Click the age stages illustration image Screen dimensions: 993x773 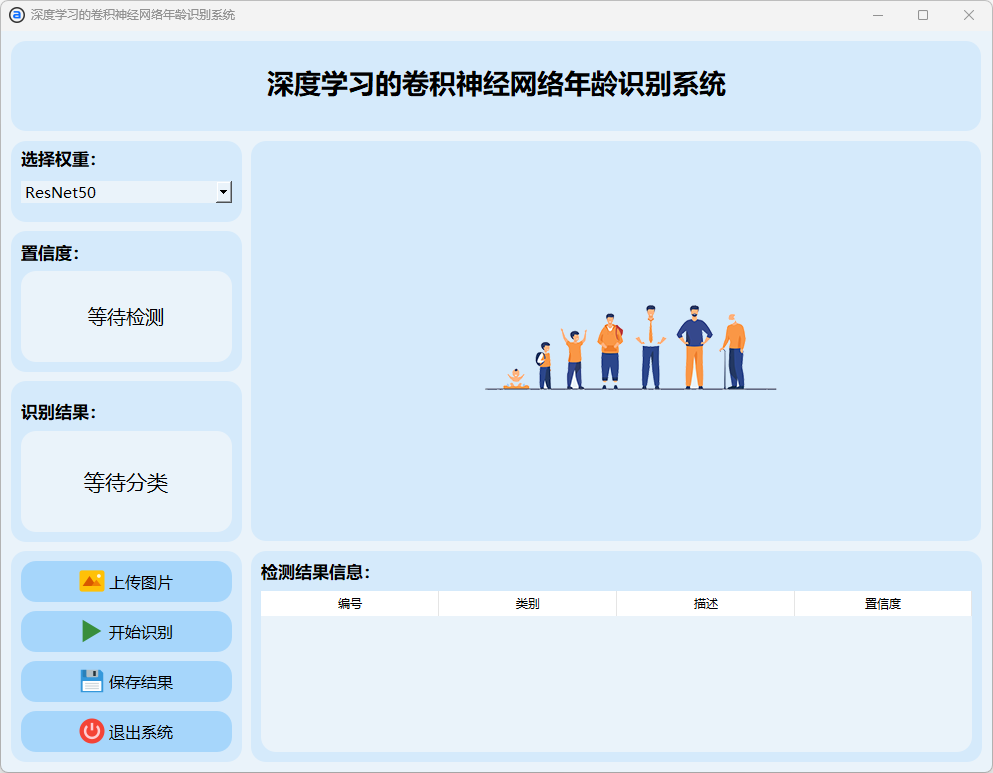(x=630, y=348)
